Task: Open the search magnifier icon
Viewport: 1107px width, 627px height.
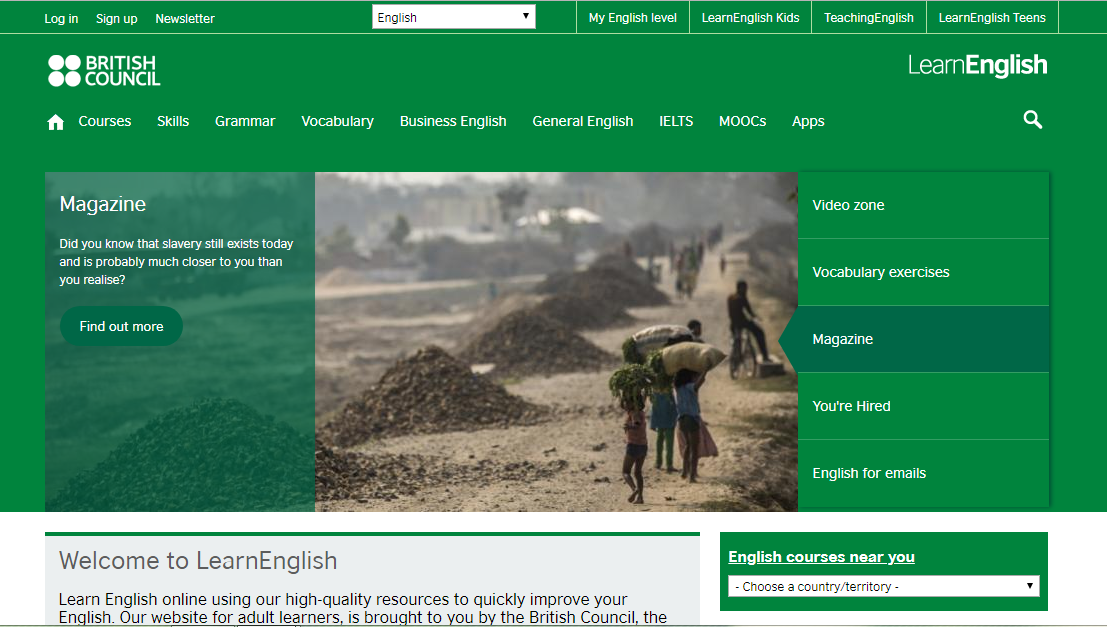Action: tap(1033, 120)
